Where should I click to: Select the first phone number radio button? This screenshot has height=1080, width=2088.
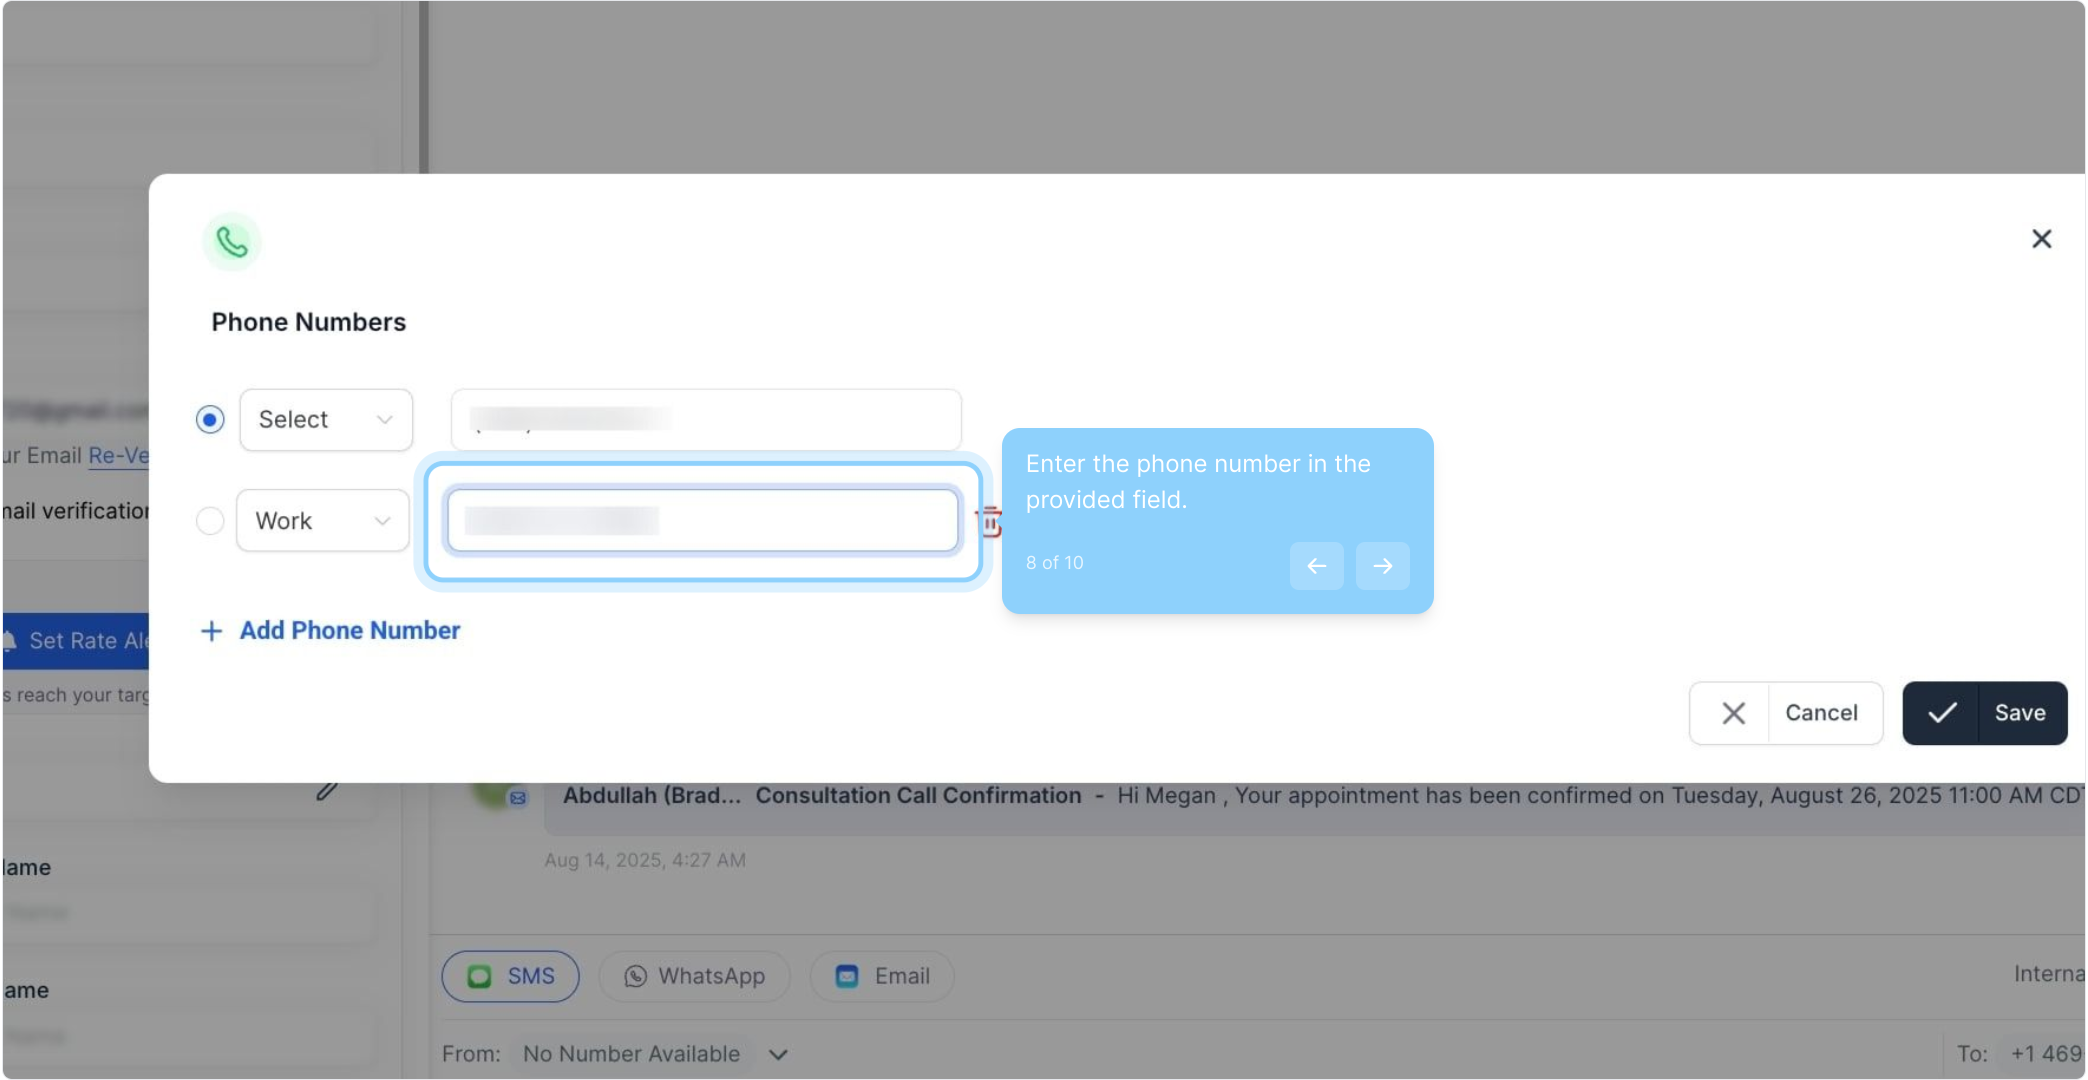click(210, 420)
